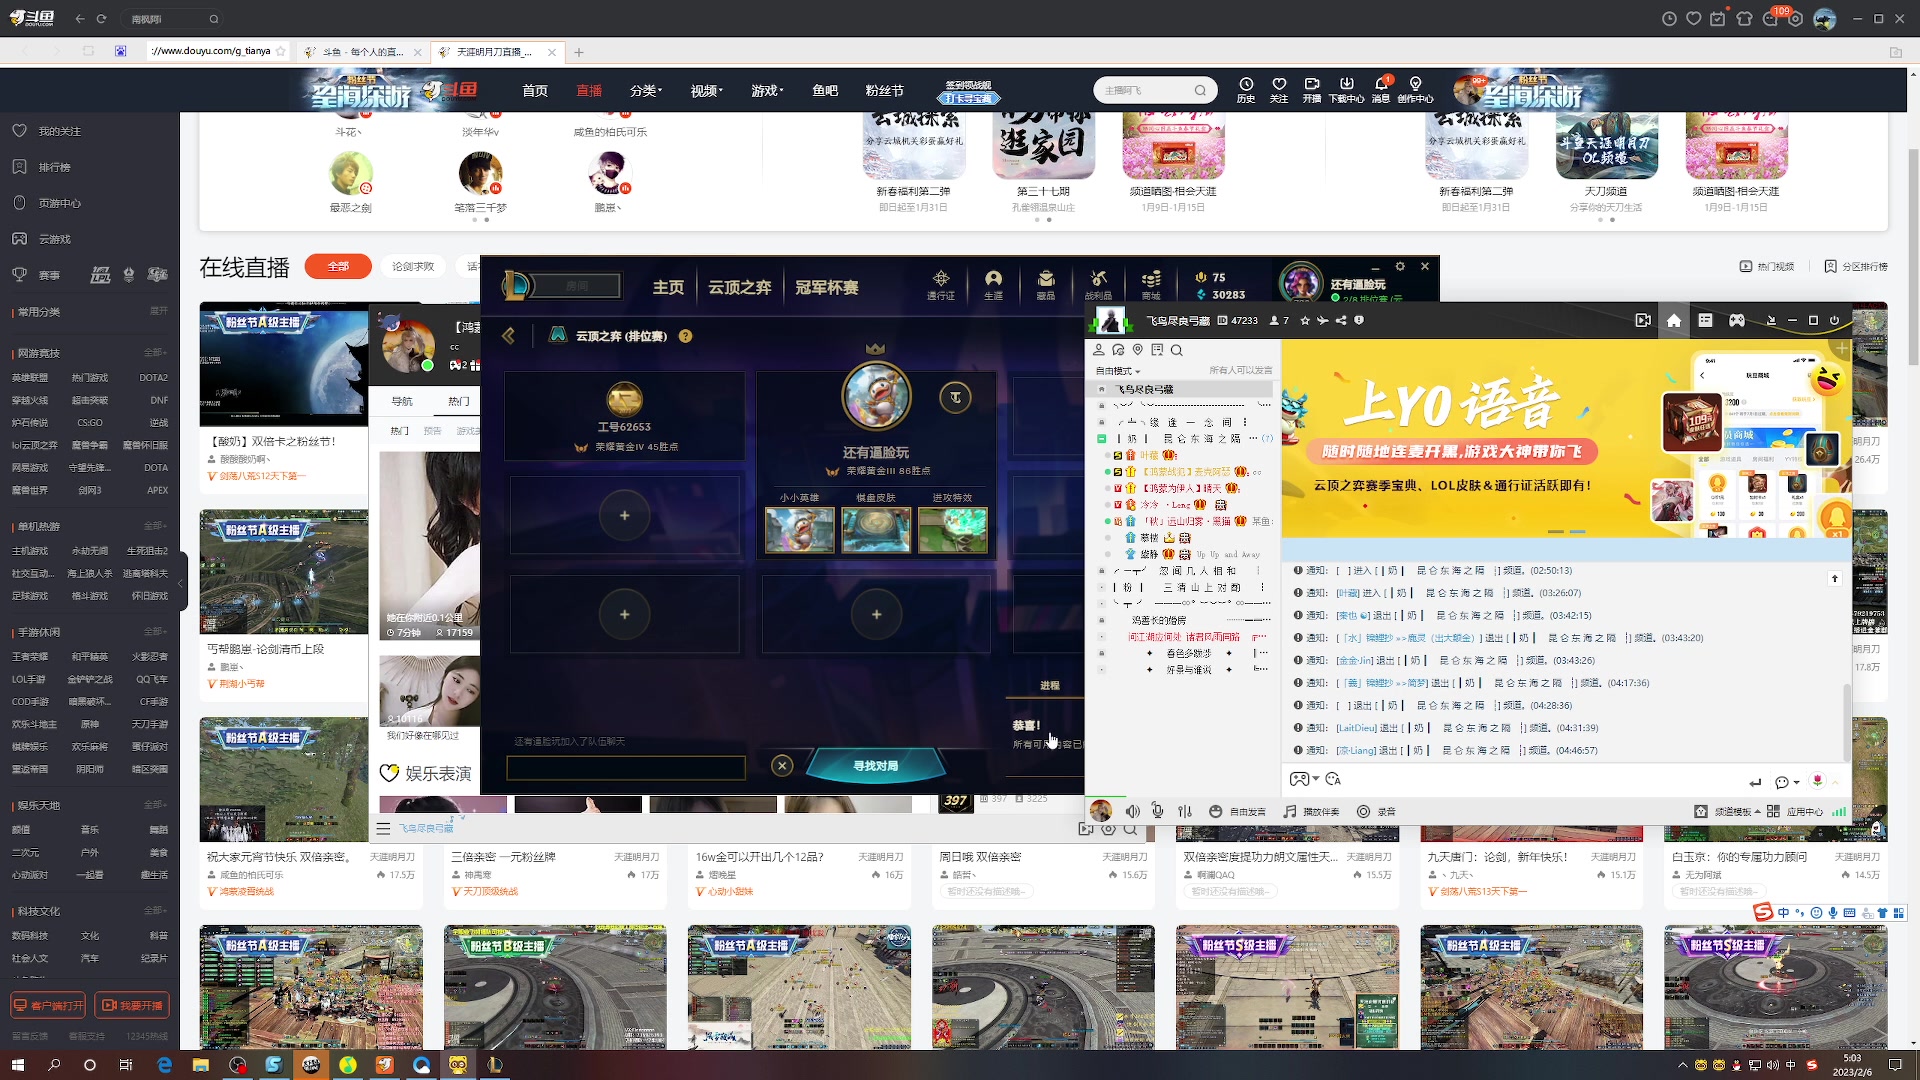Collapse the 昆仑东海之隔 channel tree node
The height and width of the screenshot is (1080, 1920).
click(x=1102, y=438)
